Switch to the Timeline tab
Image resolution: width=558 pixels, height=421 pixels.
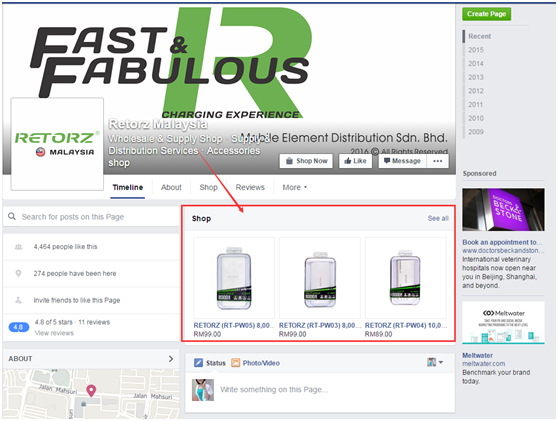click(128, 187)
